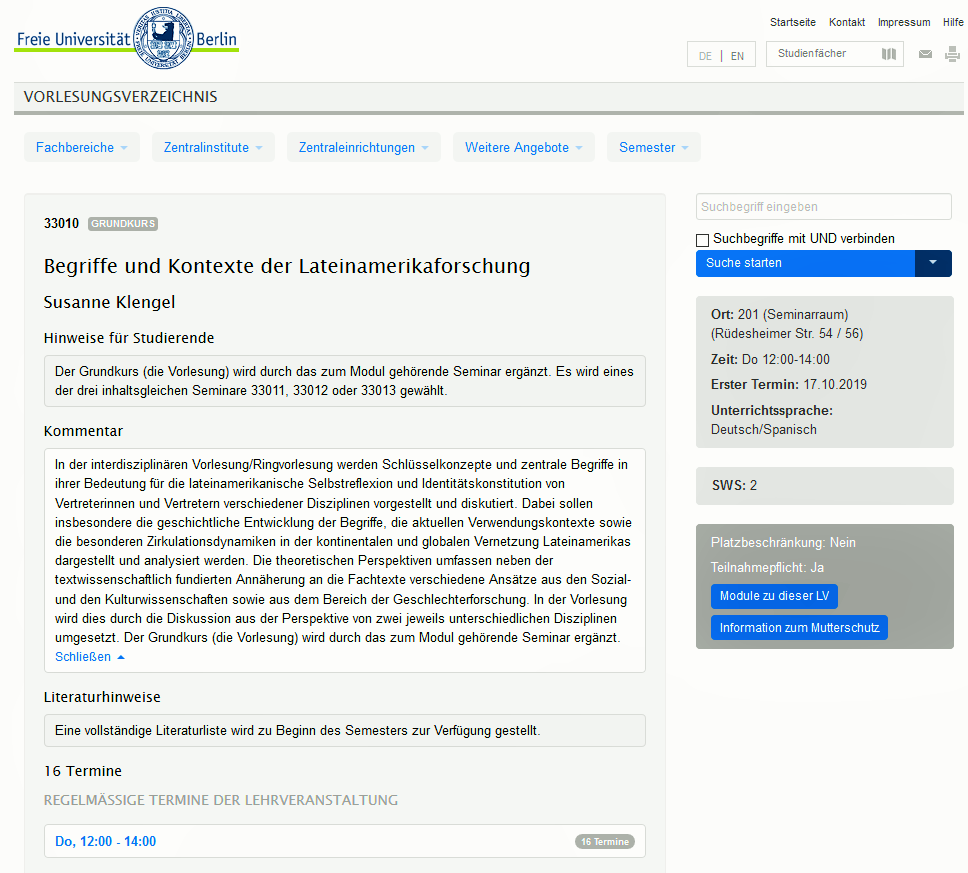Viewport: 968px width, 873px height.
Task: Click the SWS: 2 entry
Action: coord(734,485)
